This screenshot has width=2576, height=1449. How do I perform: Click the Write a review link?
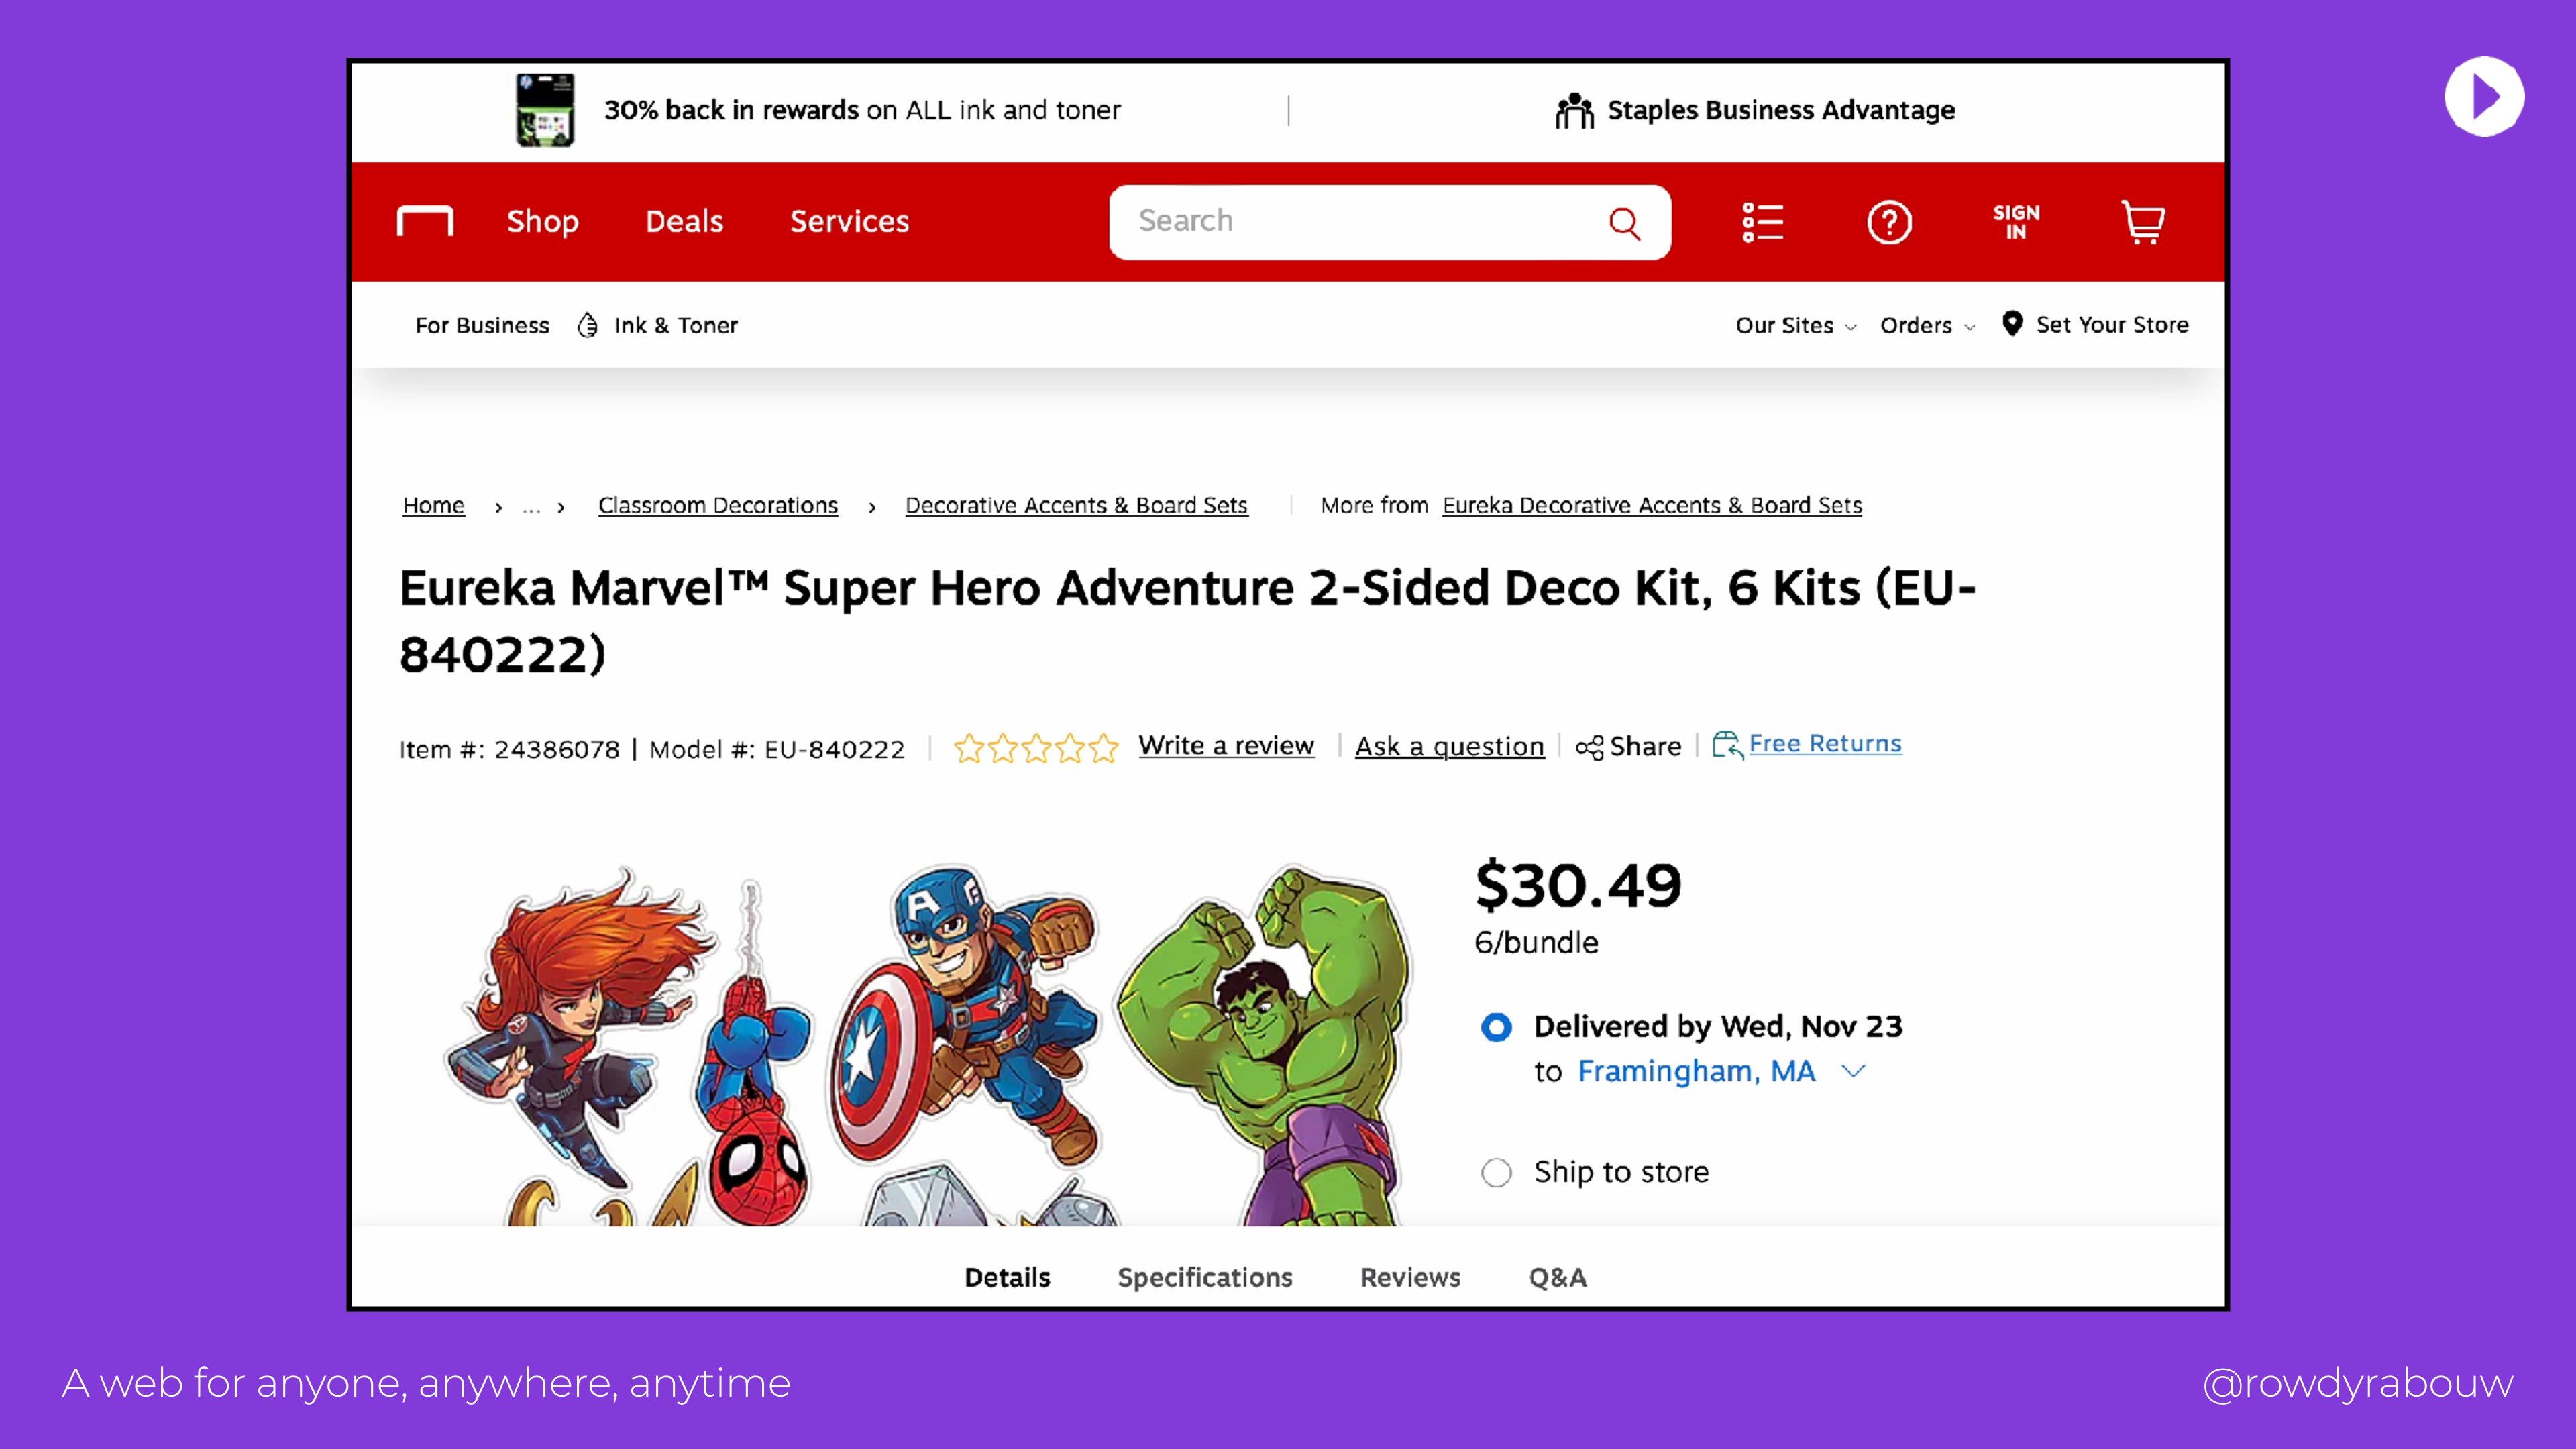tap(1226, 746)
